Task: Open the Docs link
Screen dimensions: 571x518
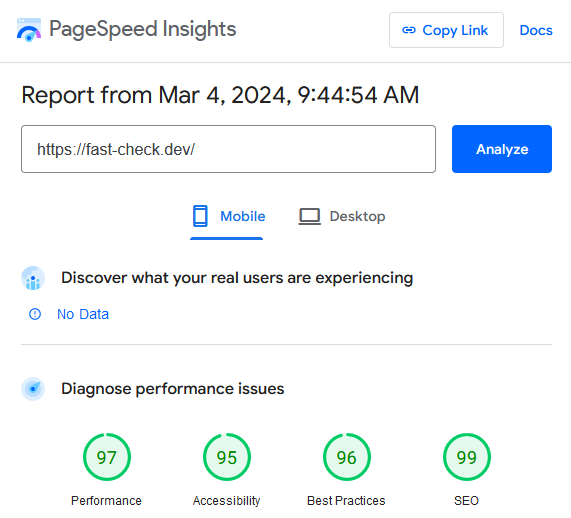Action: click(x=536, y=30)
